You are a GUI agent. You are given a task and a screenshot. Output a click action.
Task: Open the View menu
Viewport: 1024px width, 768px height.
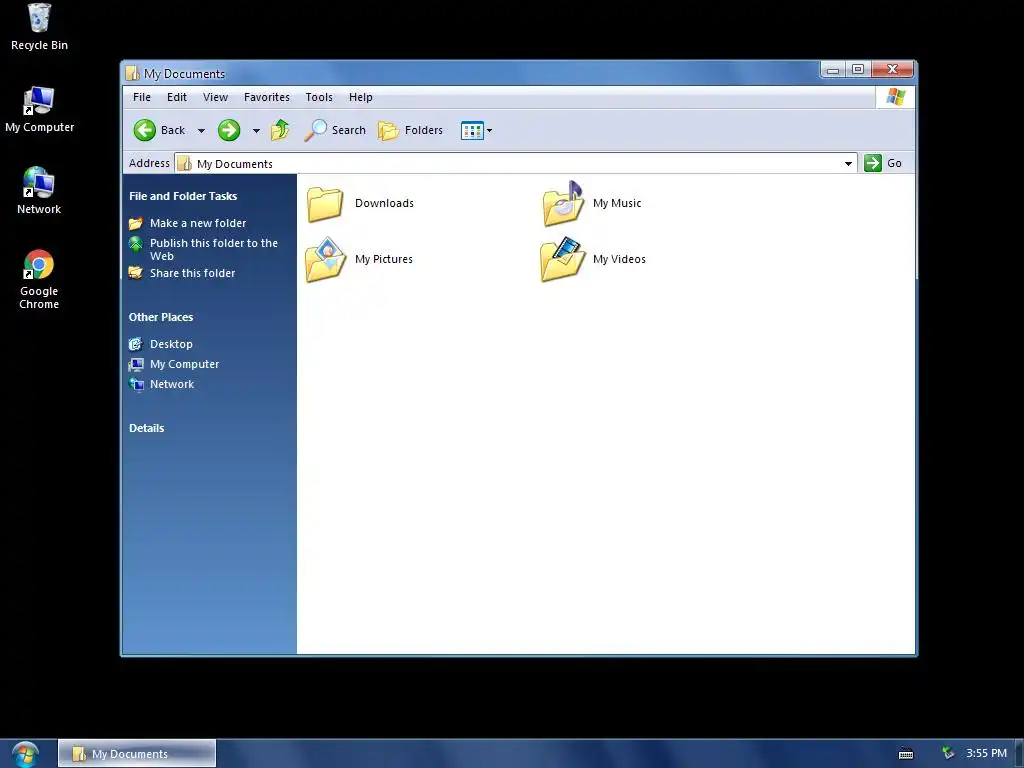(215, 97)
